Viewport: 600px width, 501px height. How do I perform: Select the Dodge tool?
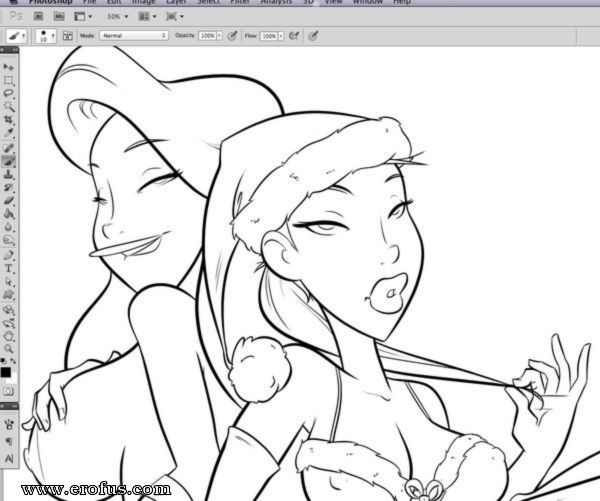[8, 240]
